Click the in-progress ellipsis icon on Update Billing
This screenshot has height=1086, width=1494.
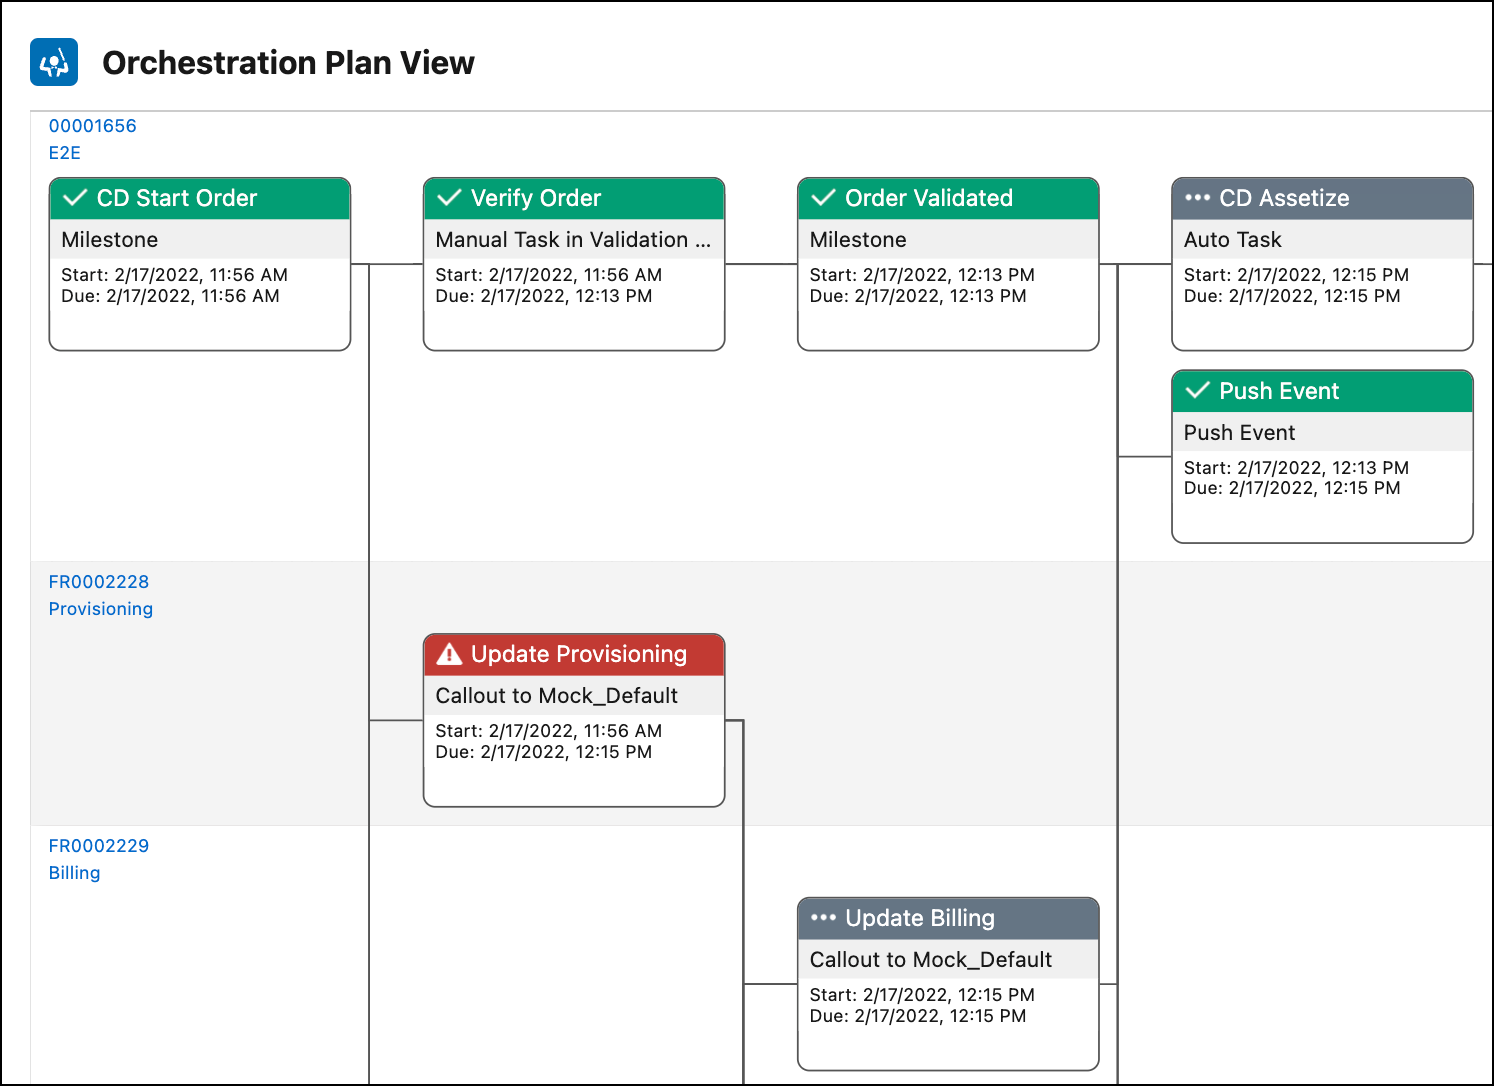pos(823,917)
